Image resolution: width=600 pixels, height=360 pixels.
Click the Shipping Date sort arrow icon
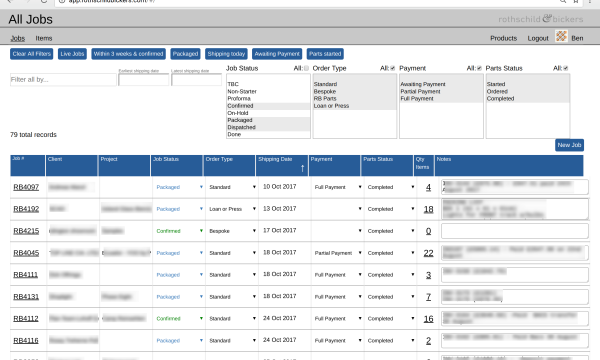click(302, 168)
